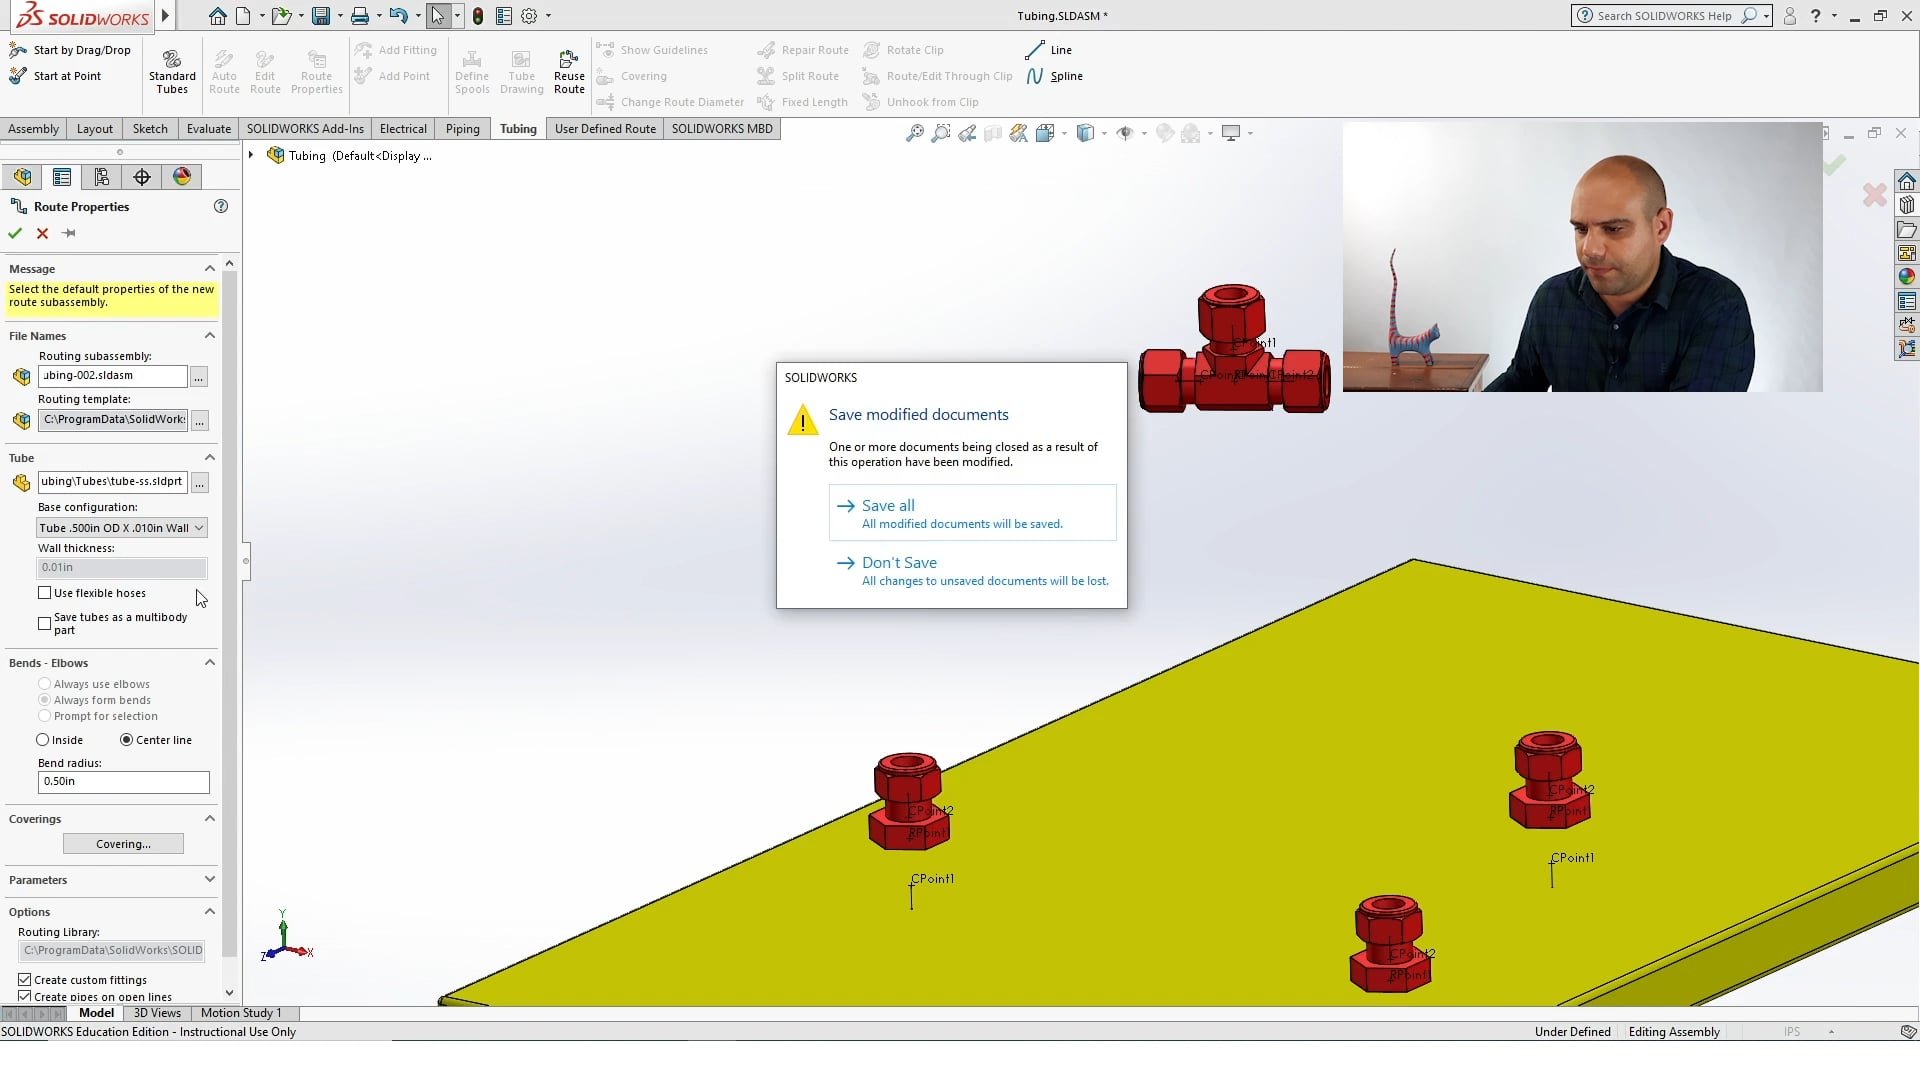1920x1080 pixels.
Task: Collapse the Bends - Elbows section
Action: click(210, 662)
